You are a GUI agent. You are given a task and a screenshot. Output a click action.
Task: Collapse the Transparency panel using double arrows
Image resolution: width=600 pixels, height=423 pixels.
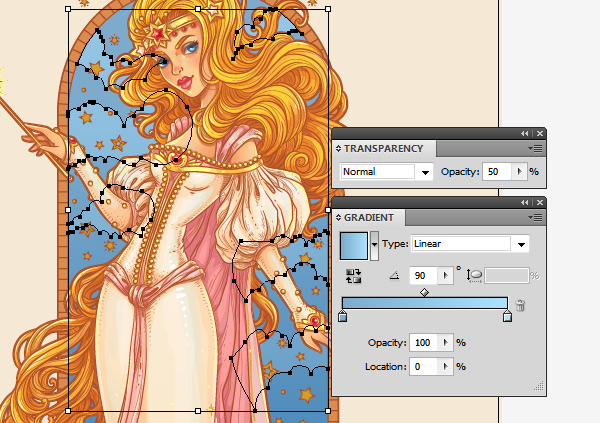pyautogui.click(x=524, y=133)
